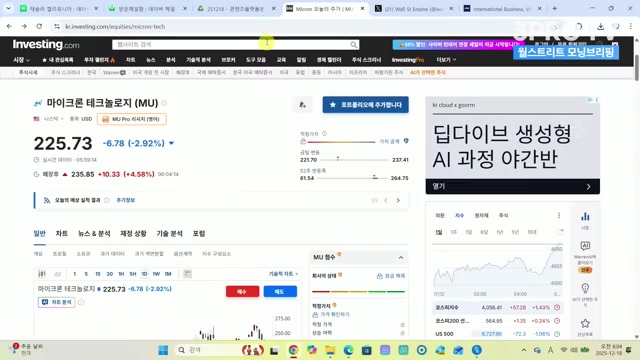Click the candlestick chart type icon

click(42, 274)
